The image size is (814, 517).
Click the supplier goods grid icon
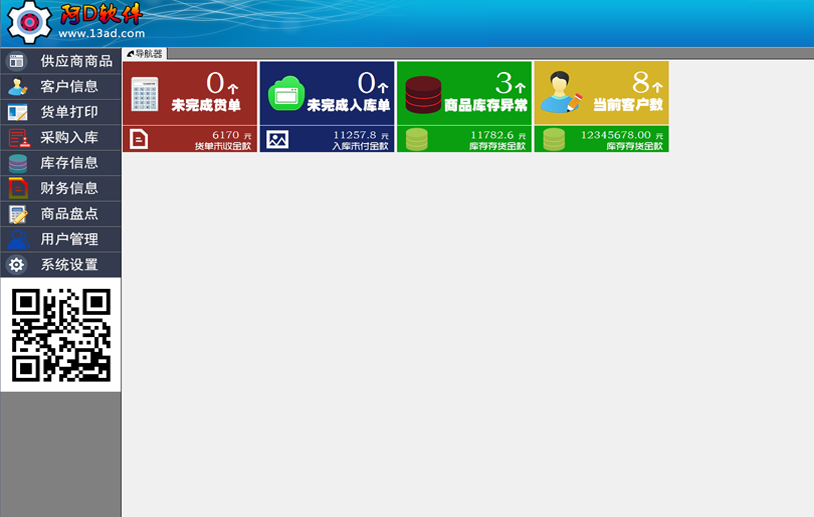17,61
